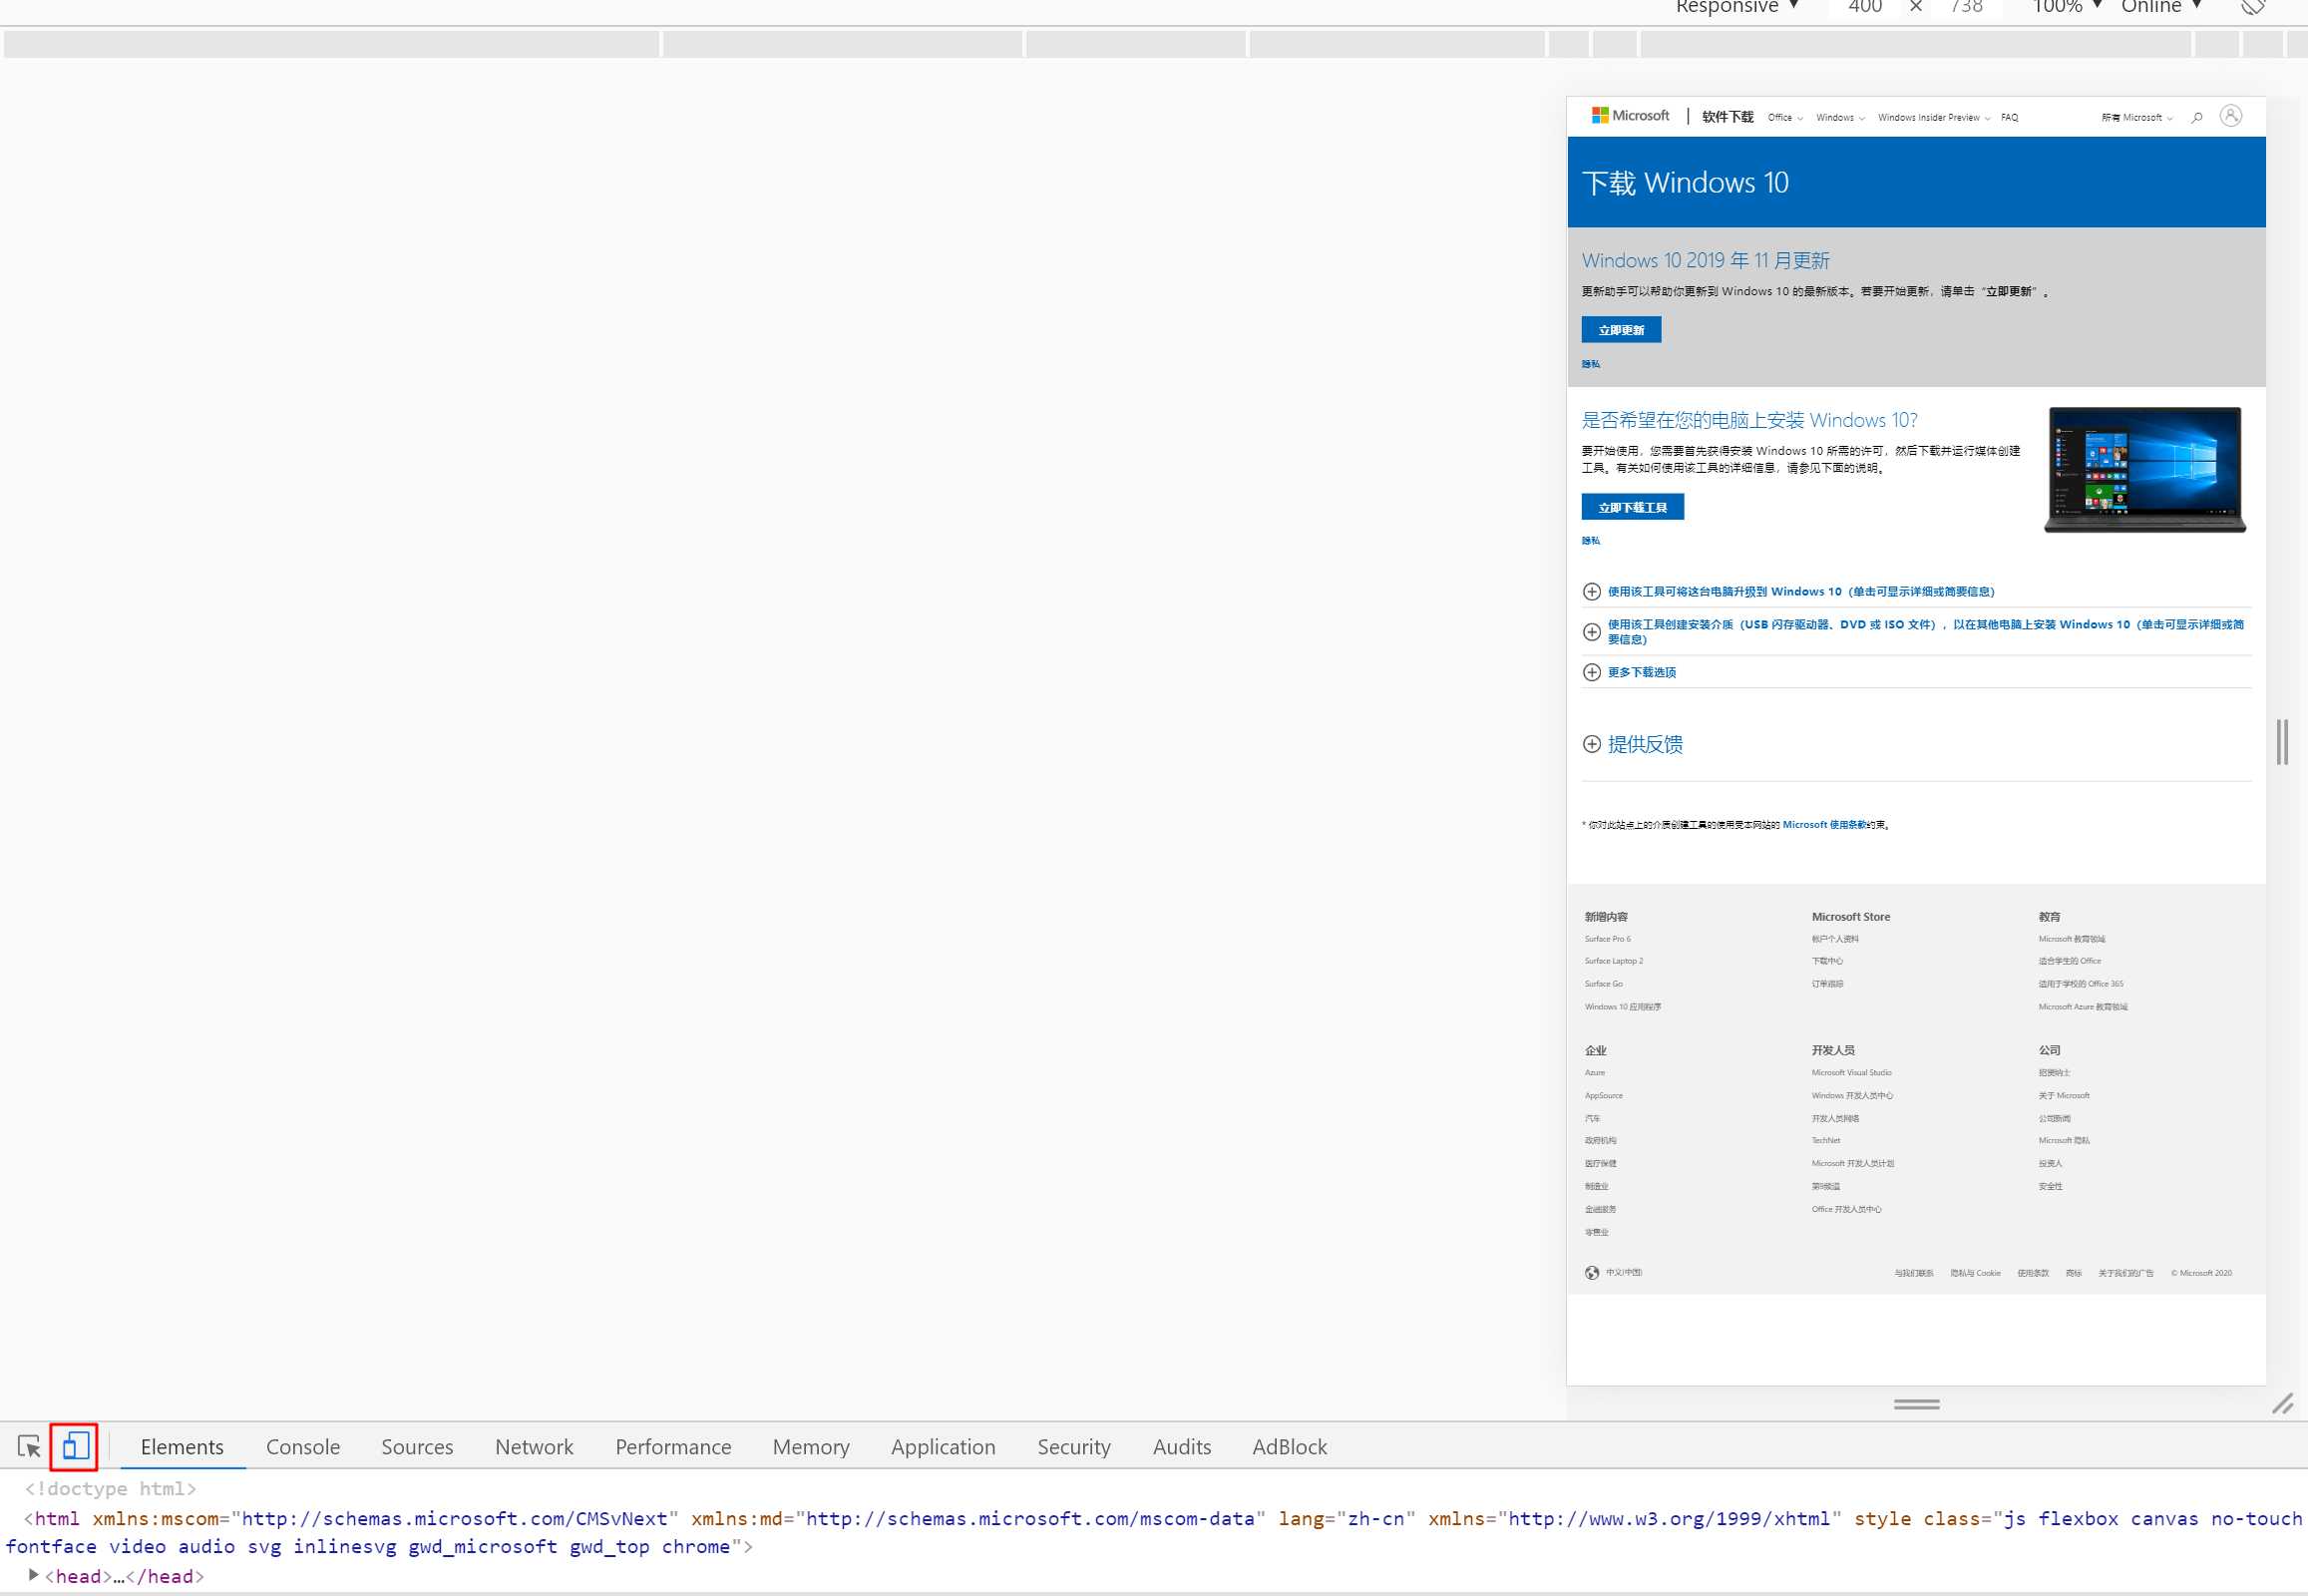Click the plus icon beside 提供反馈
The image size is (2308, 1596).
point(1591,744)
